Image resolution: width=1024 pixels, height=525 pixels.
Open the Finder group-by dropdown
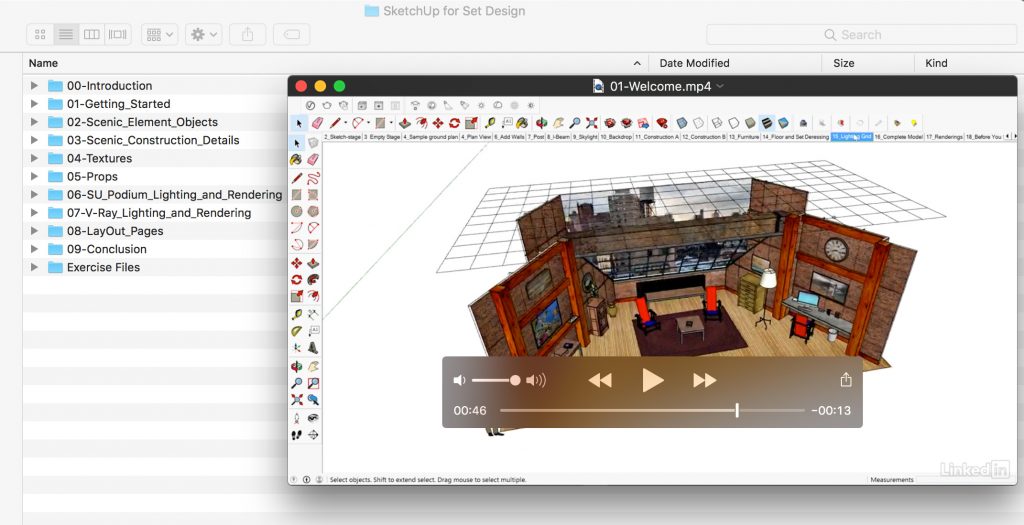point(159,35)
